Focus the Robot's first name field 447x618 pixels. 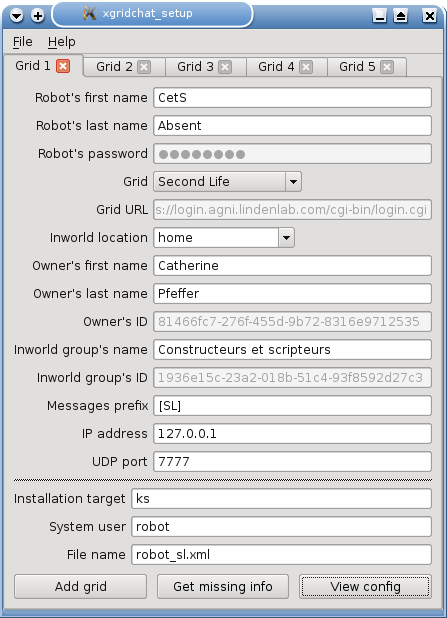tap(292, 98)
